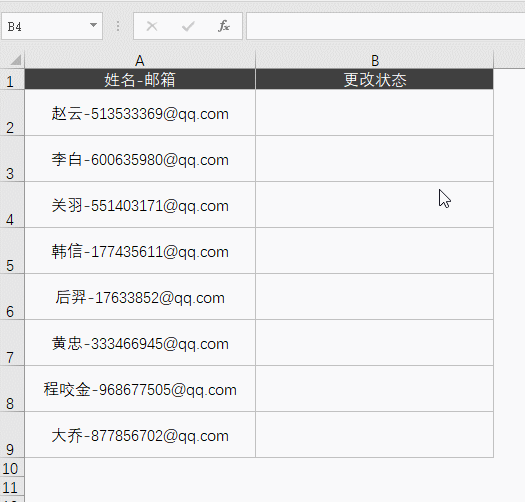Select row 5 header

point(12,251)
